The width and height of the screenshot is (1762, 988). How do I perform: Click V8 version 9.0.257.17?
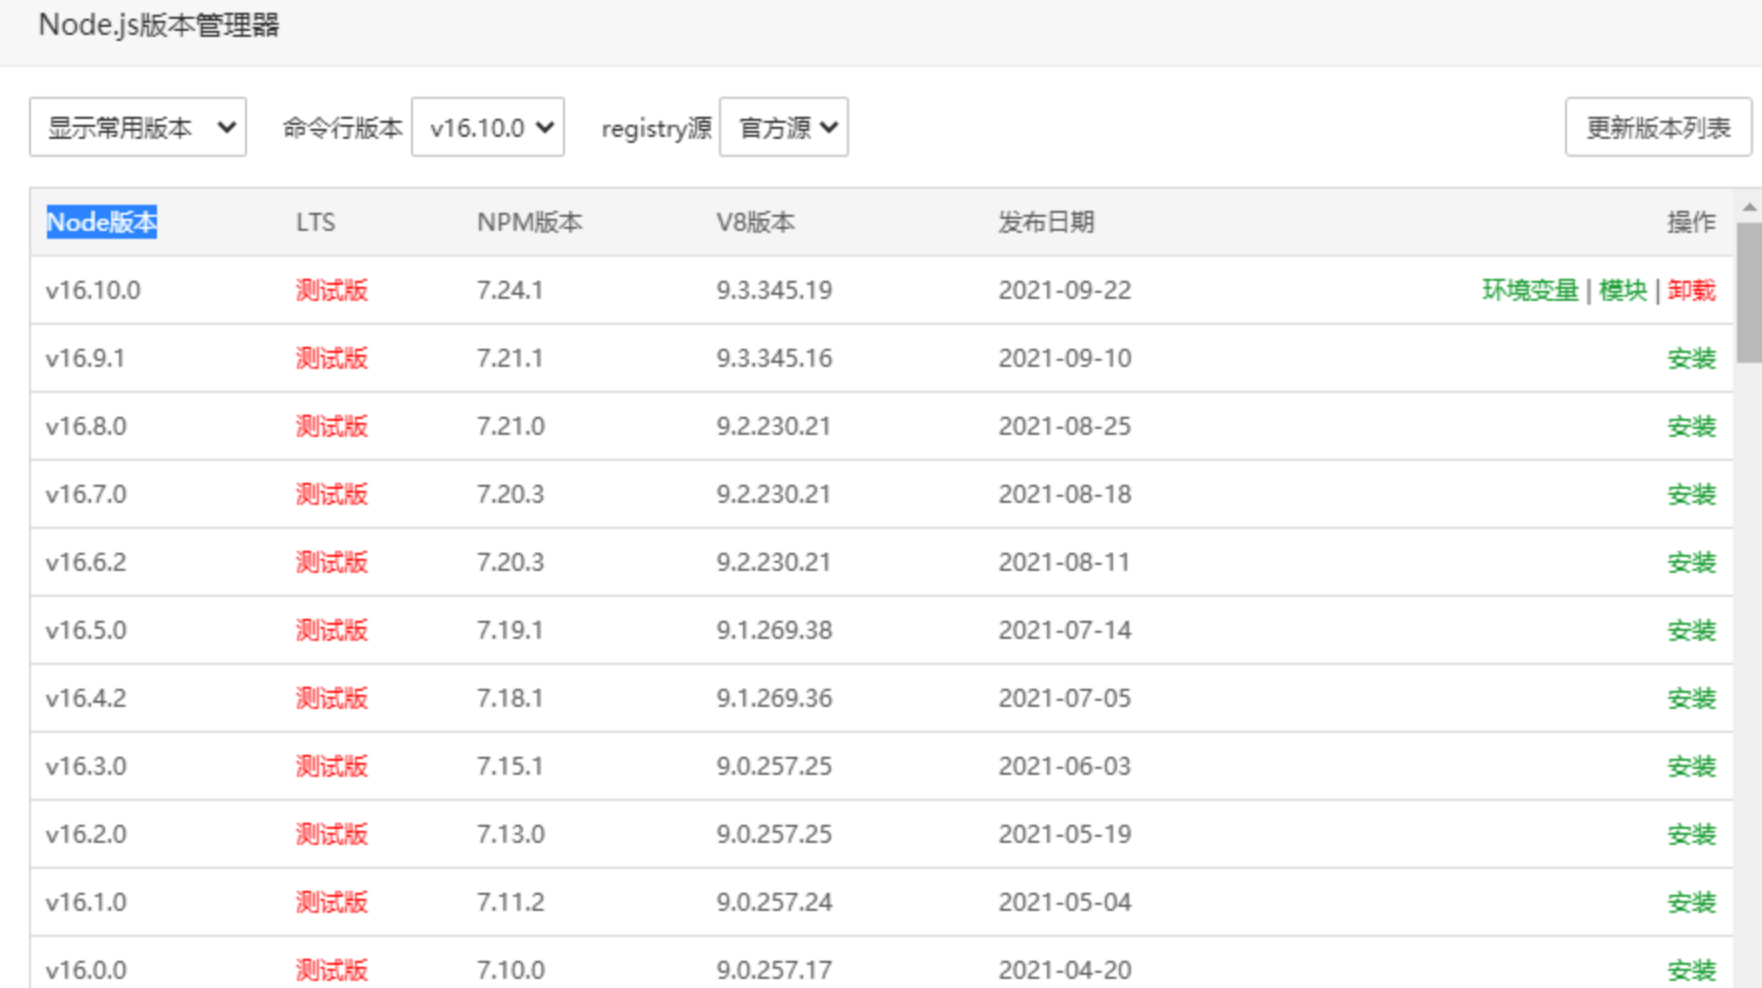coord(774,970)
